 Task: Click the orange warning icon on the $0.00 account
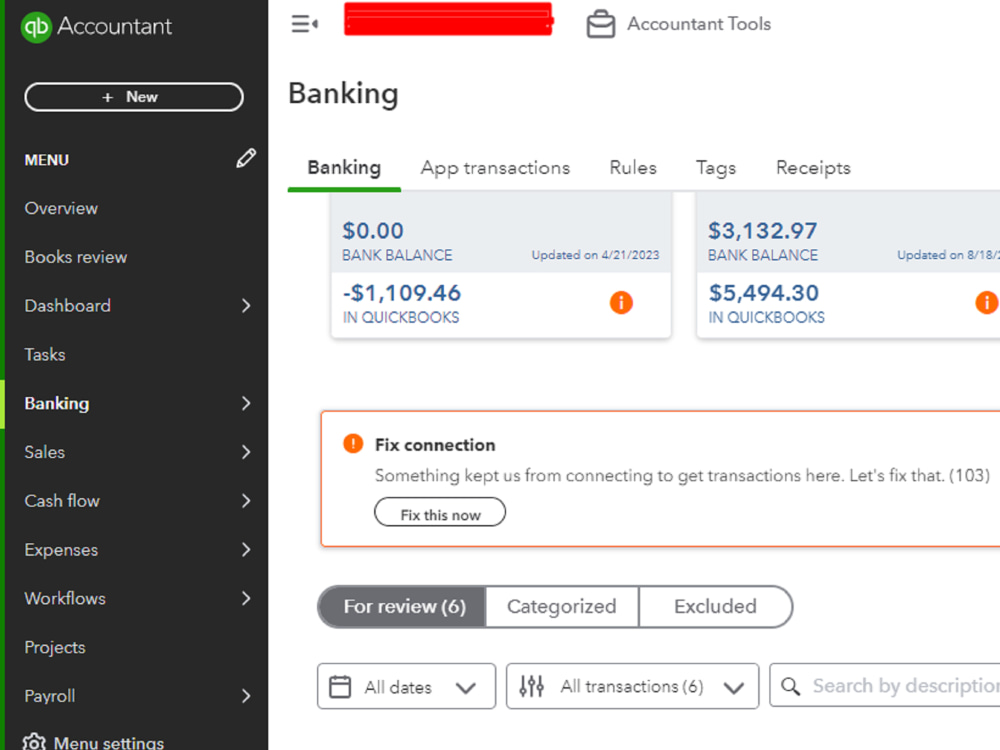tap(621, 302)
